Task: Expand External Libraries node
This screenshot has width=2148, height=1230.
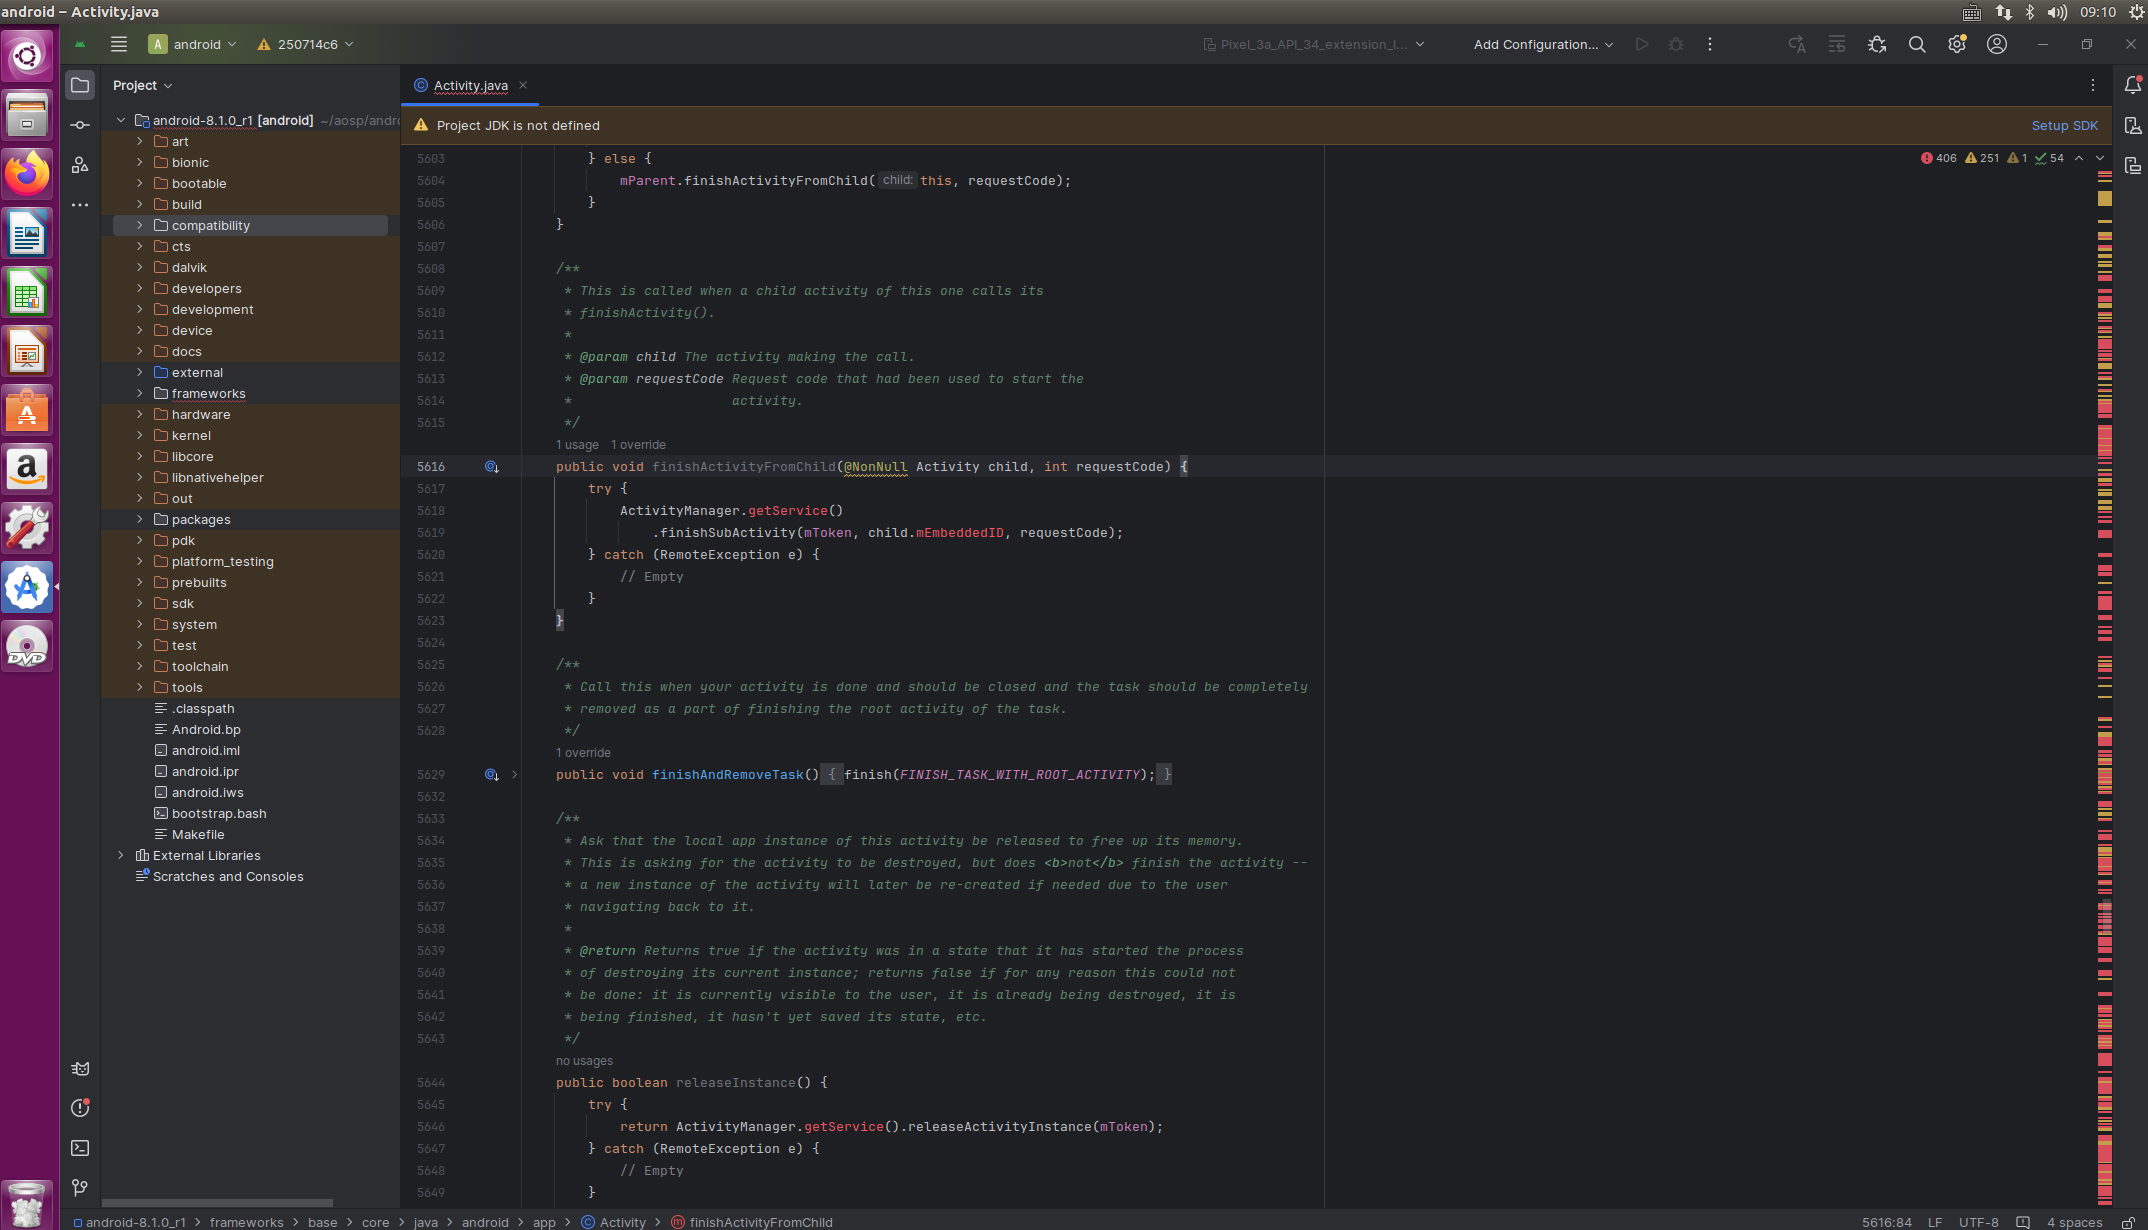Action: coord(121,855)
